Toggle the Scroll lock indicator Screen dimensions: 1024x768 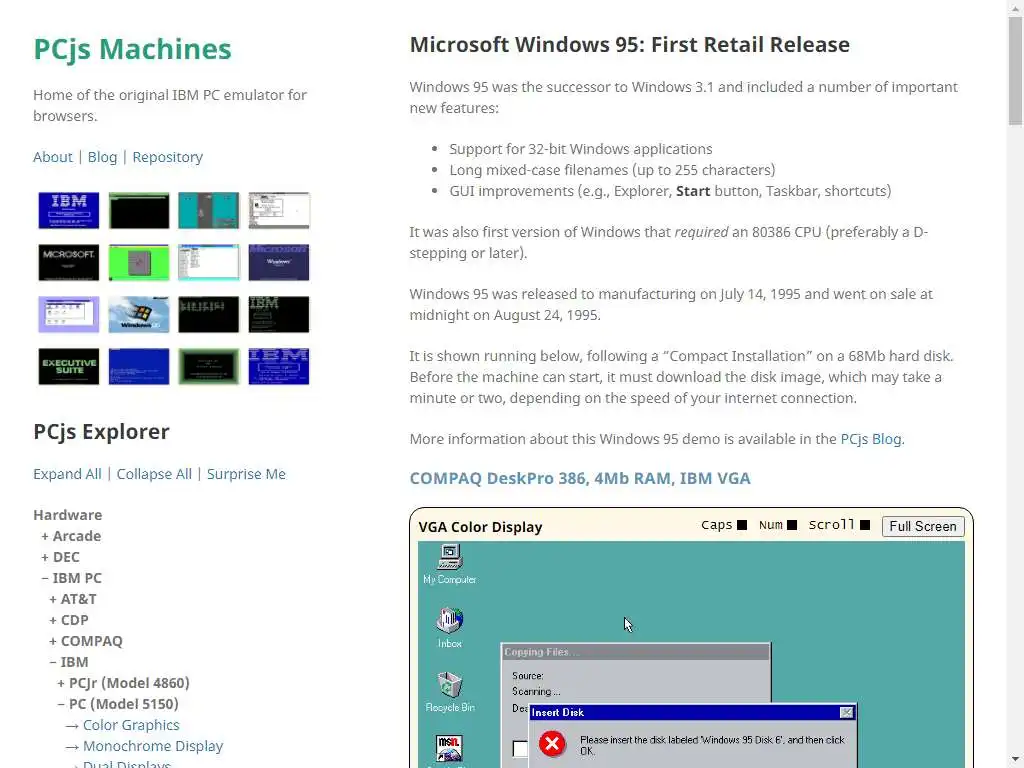[865, 525]
